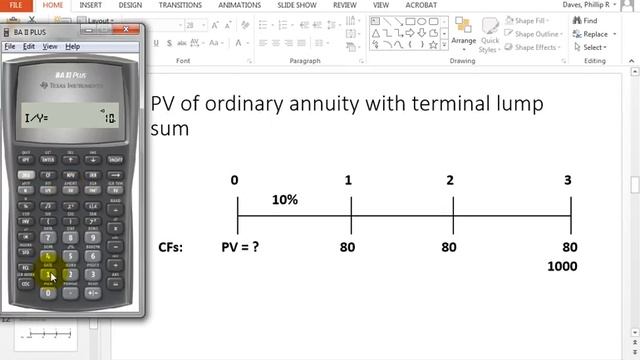Click the Increase Font Size icon
The image size is (640, 360).
215,25
